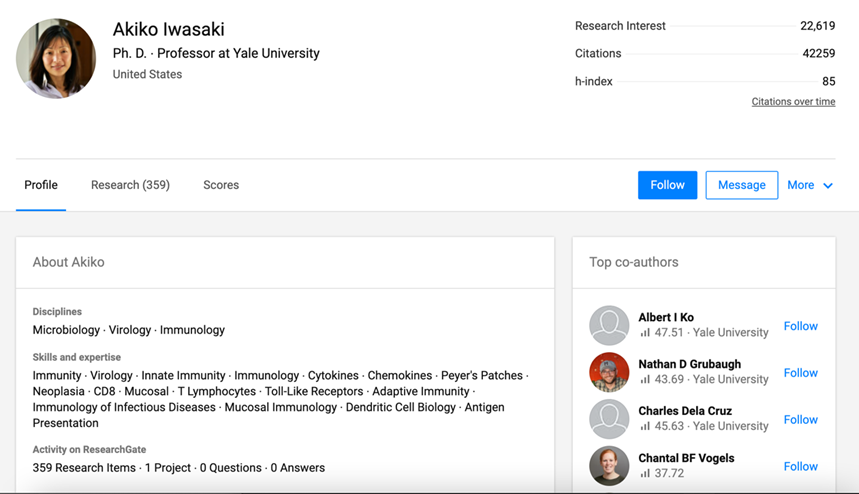Expand the More dropdown menu
This screenshot has width=859, height=494.
[x=810, y=185]
